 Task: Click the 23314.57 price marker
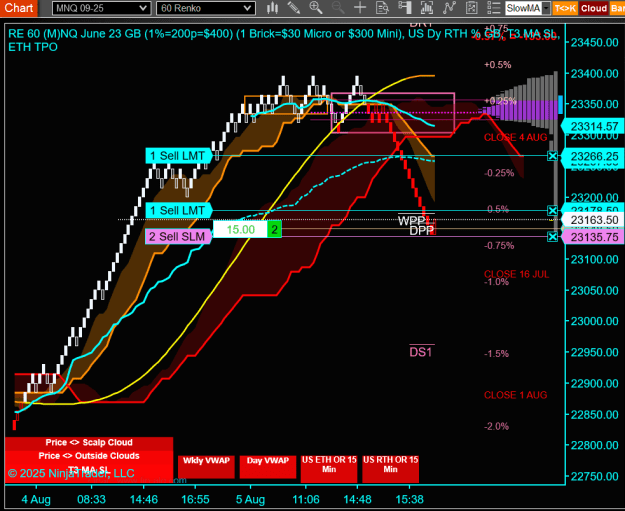point(593,126)
